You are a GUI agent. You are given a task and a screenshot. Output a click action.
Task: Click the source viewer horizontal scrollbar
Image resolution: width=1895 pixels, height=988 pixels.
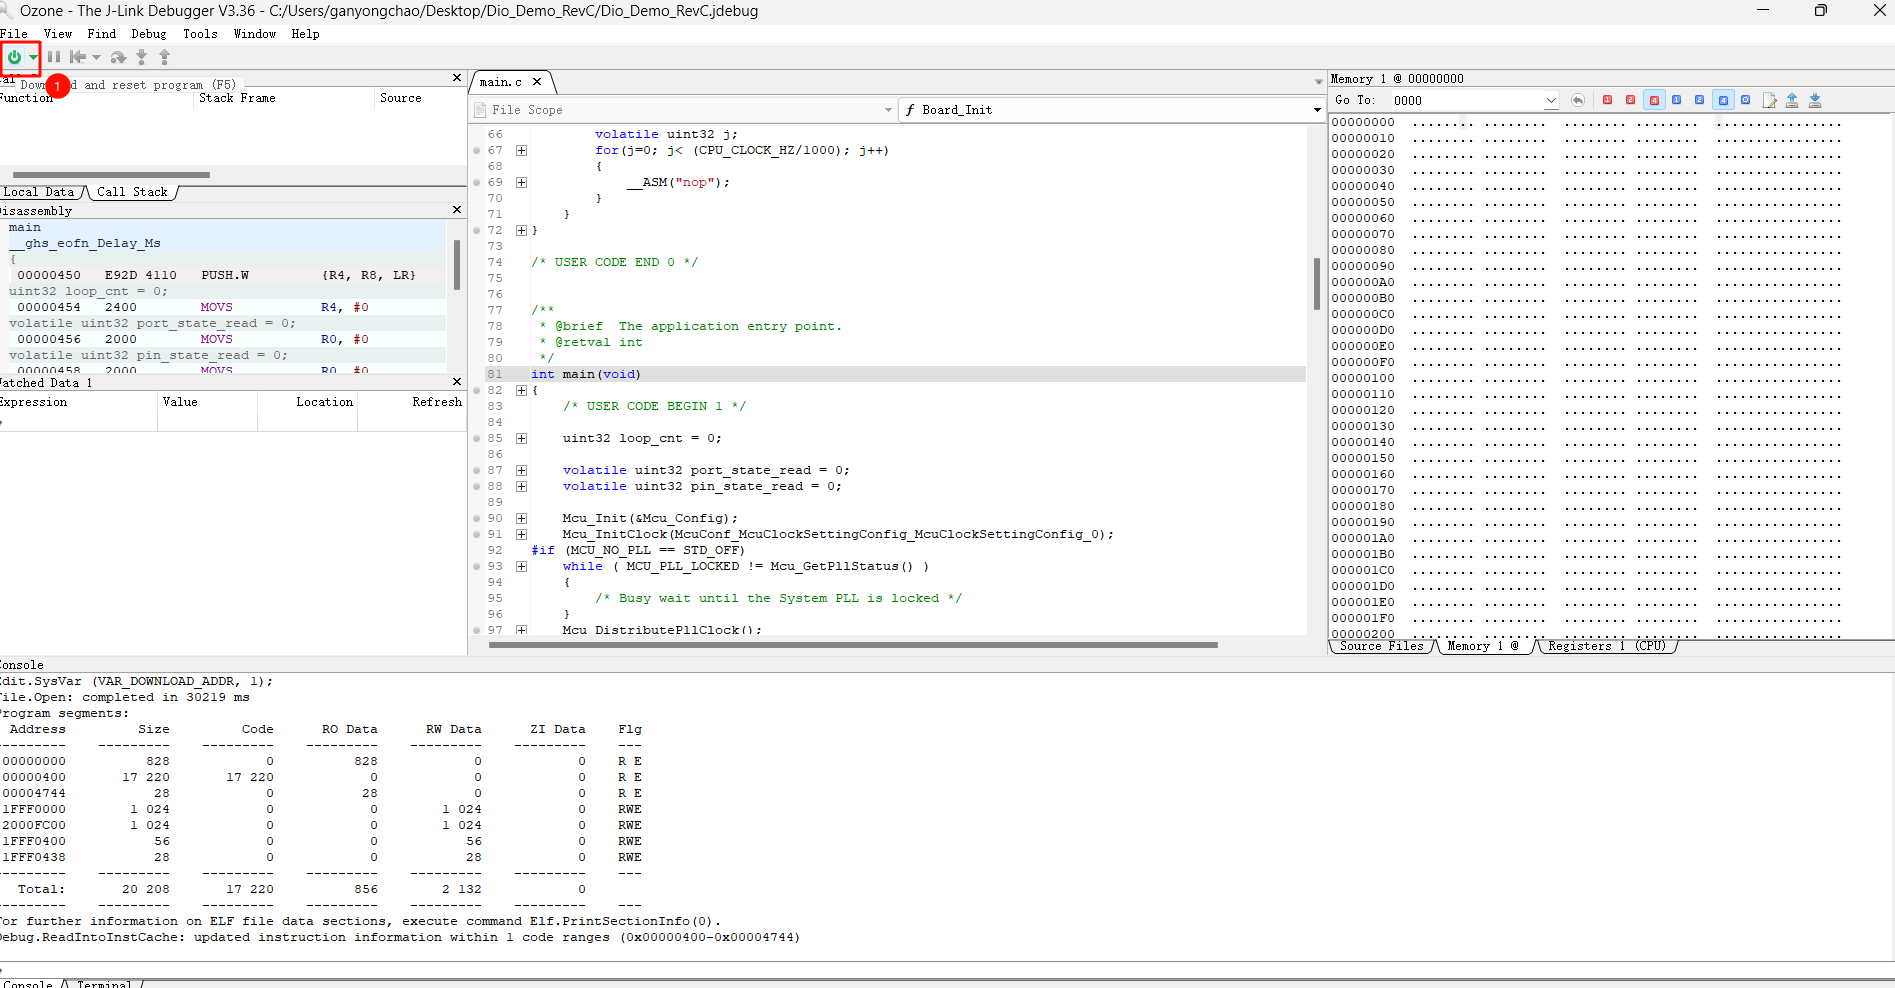[853, 645]
